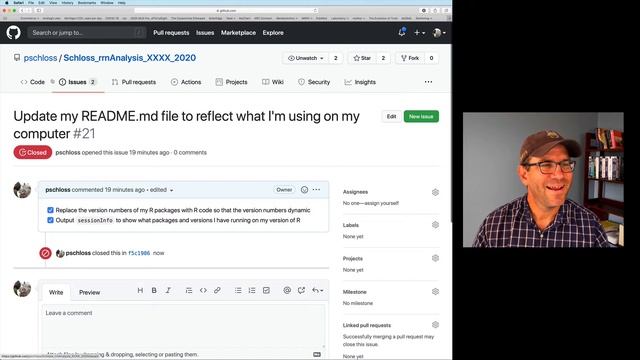
Task: Click the Safari address bar
Action: point(226,10)
